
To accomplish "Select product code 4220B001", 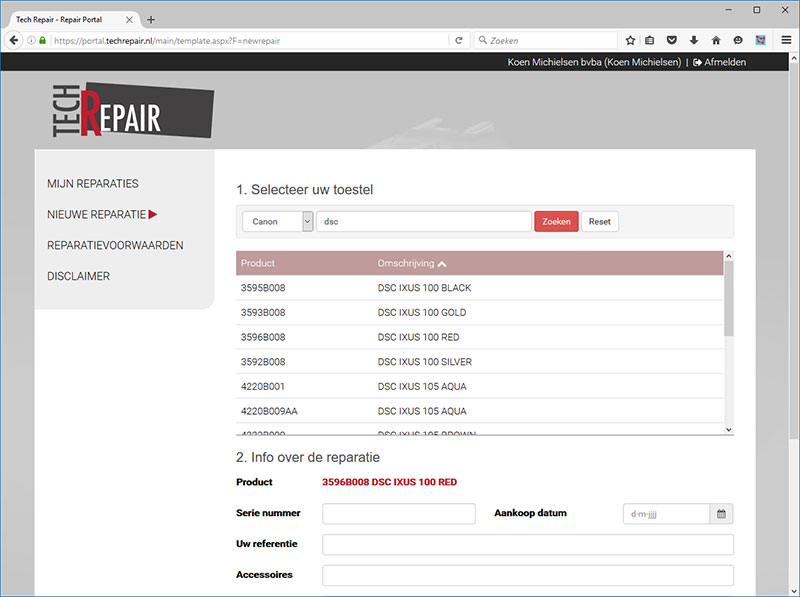I will point(262,386).
